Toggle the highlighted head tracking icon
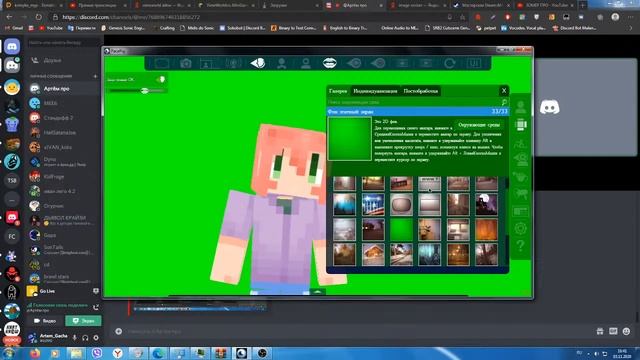 coord(258,63)
